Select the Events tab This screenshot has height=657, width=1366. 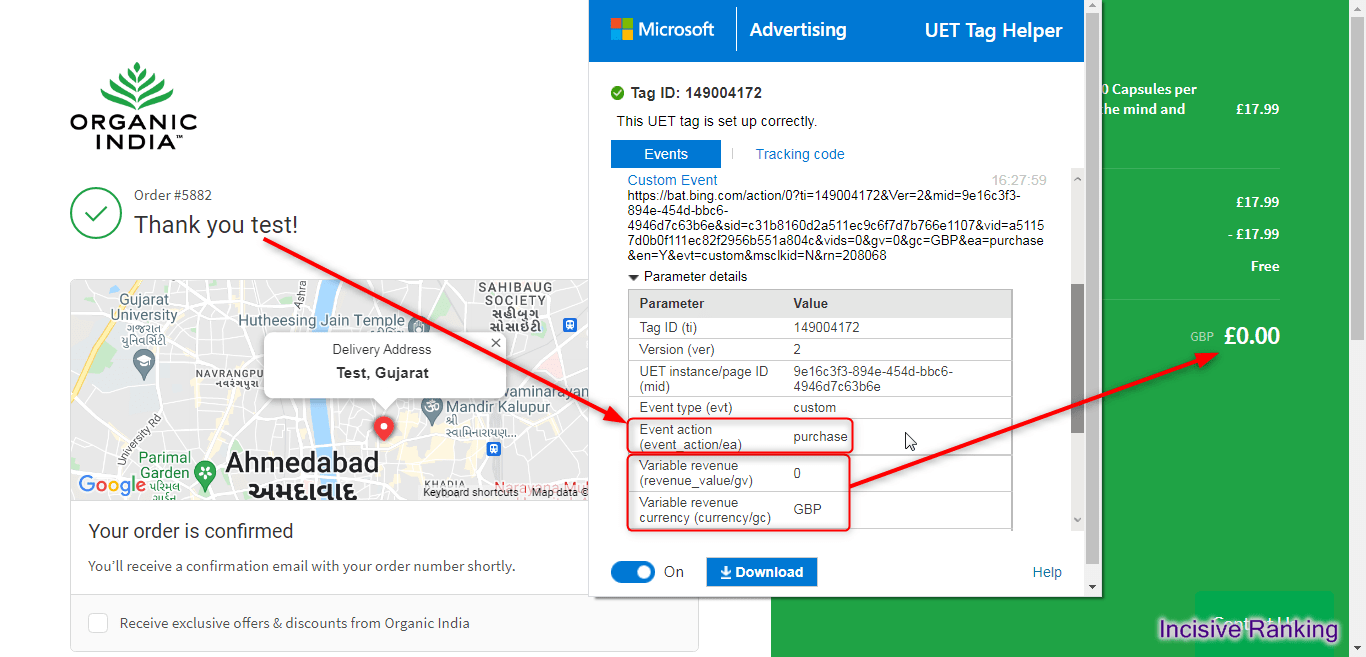coord(665,154)
